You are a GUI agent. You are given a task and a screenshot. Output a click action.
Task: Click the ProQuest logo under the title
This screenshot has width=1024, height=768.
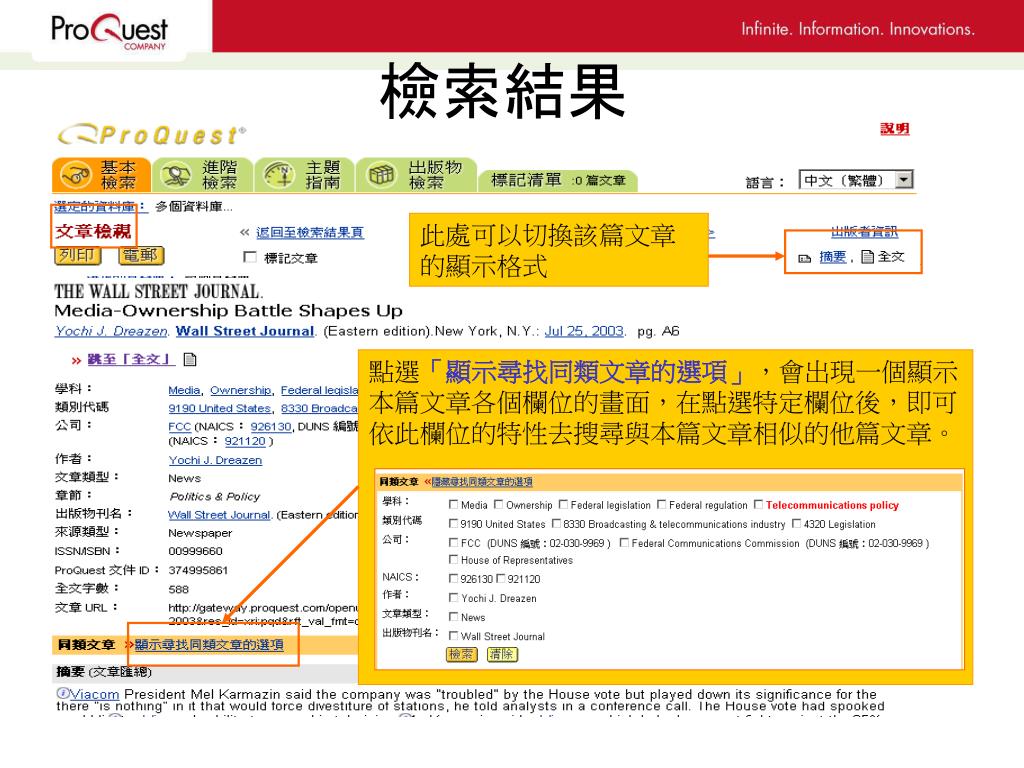(152, 135)
